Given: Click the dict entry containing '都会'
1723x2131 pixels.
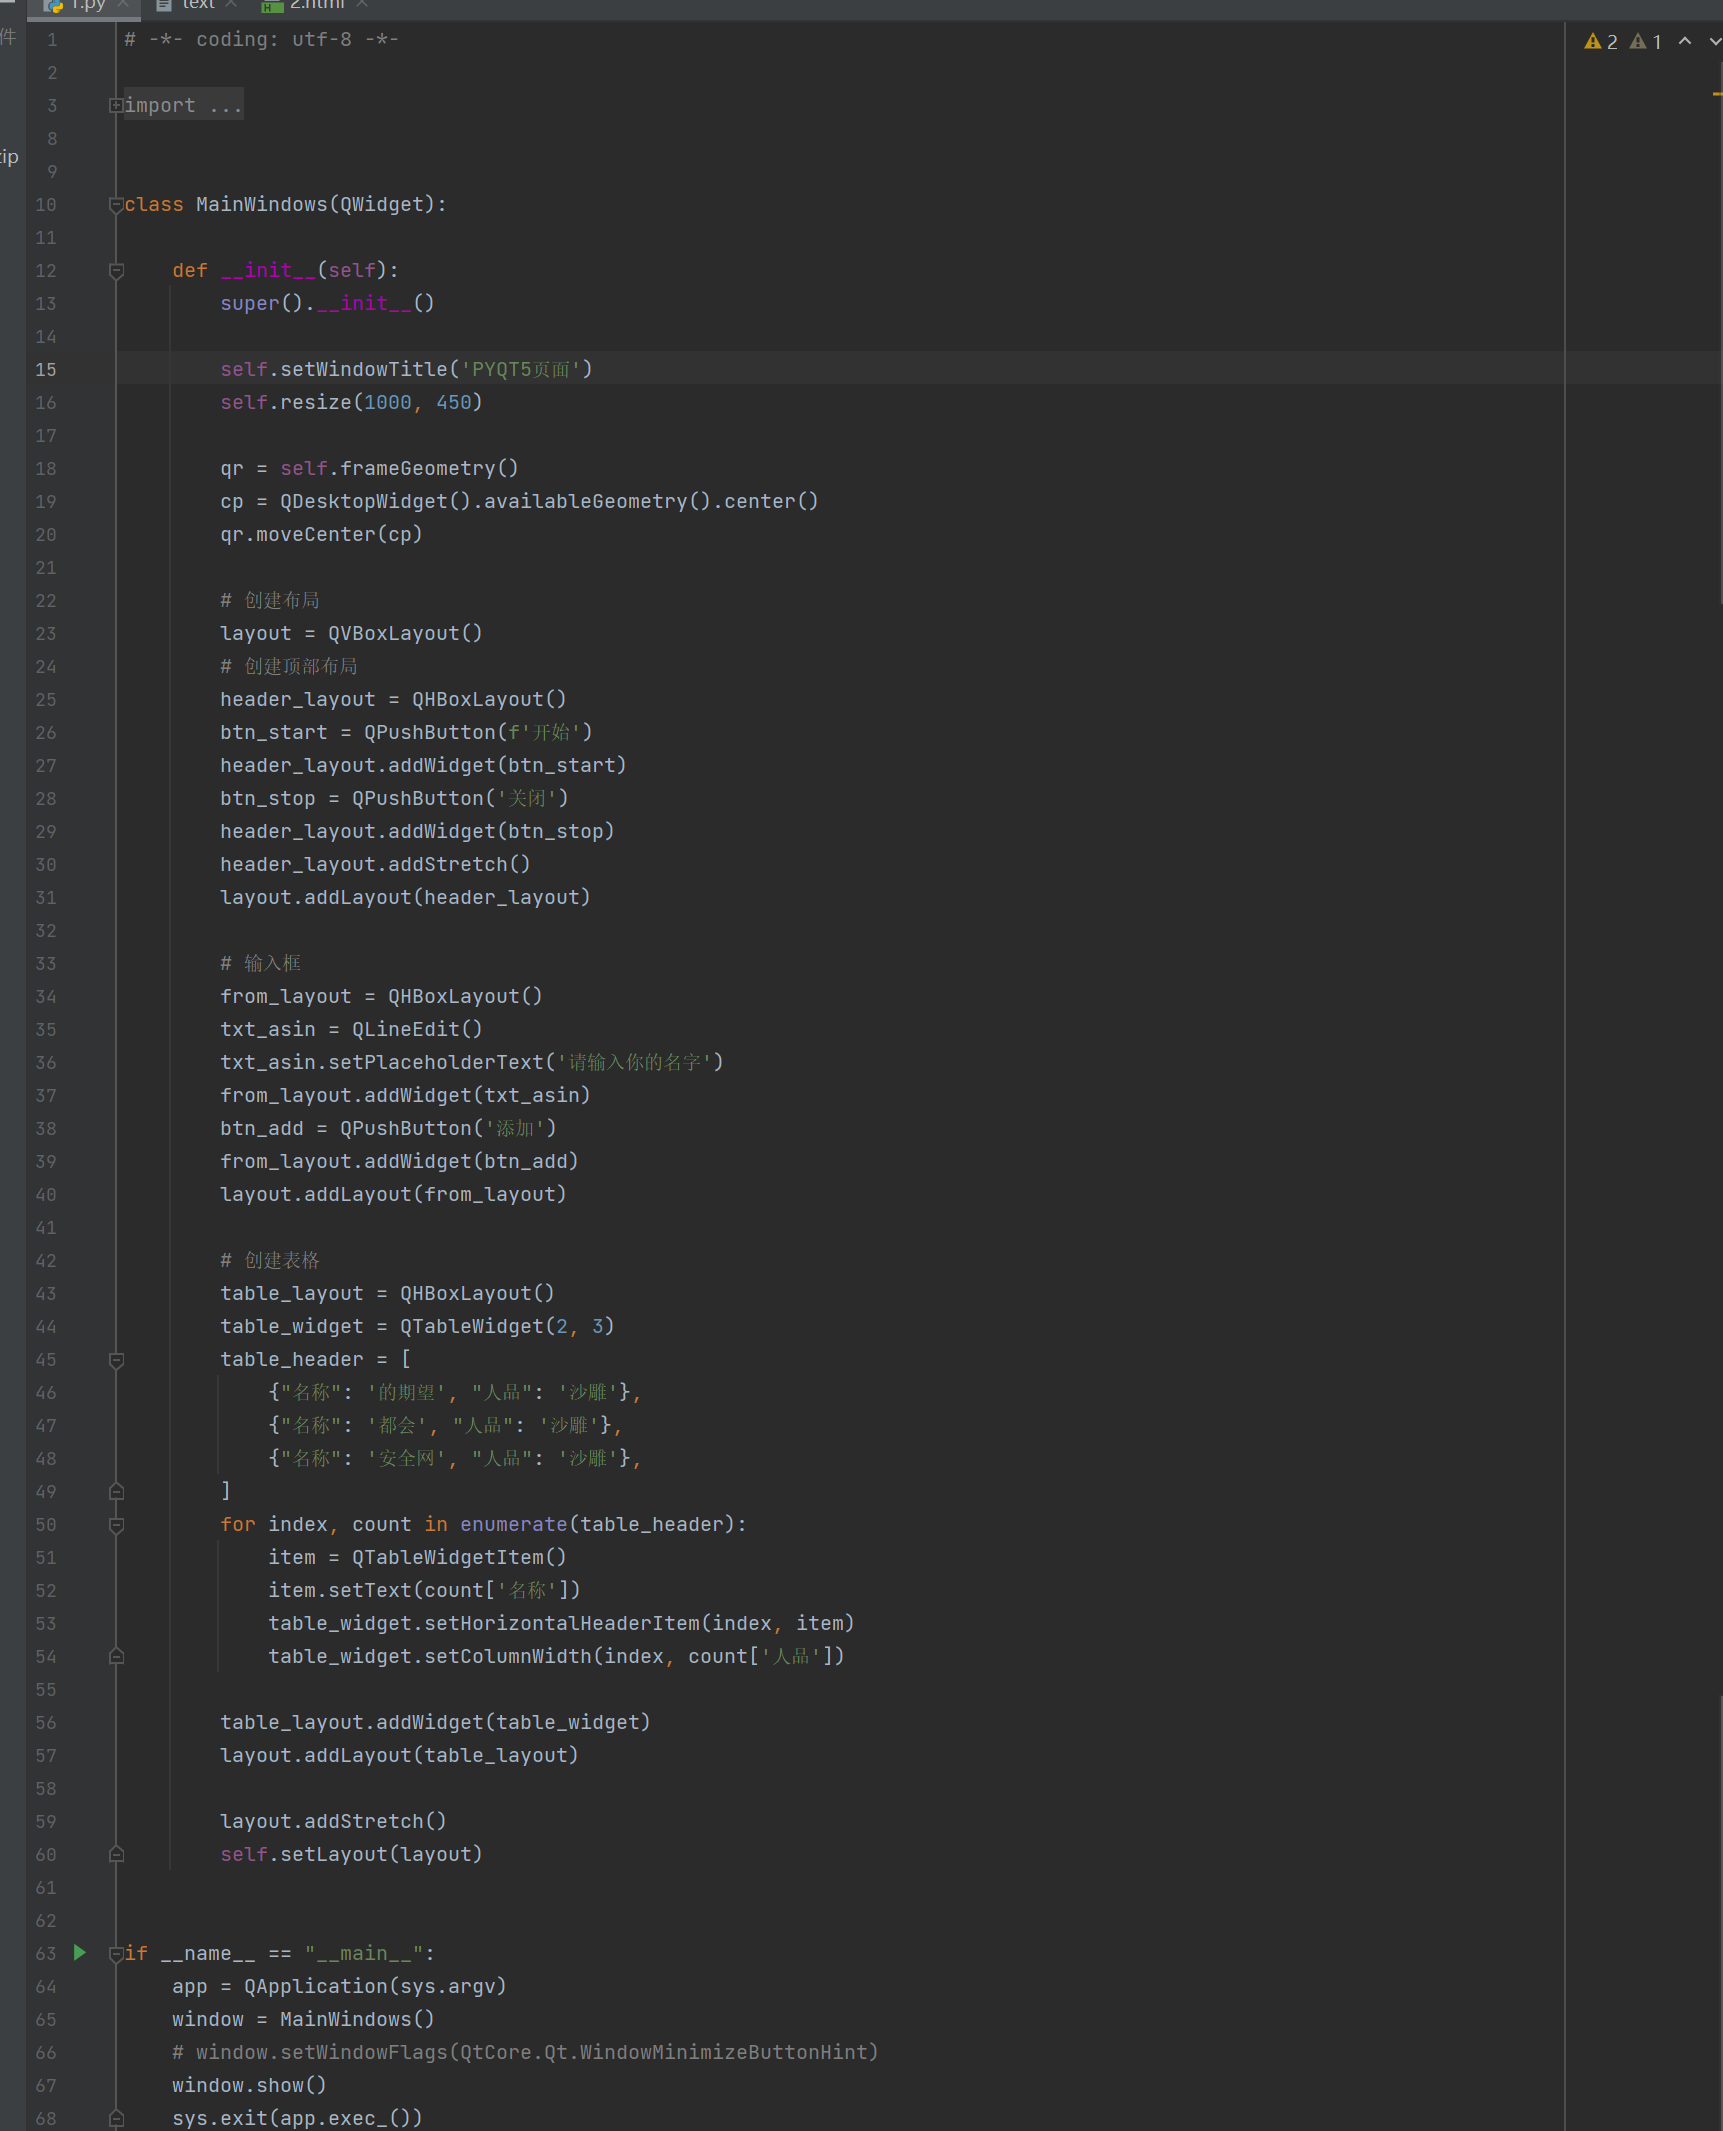Looking at the screenshot, I should point(445,1426).
